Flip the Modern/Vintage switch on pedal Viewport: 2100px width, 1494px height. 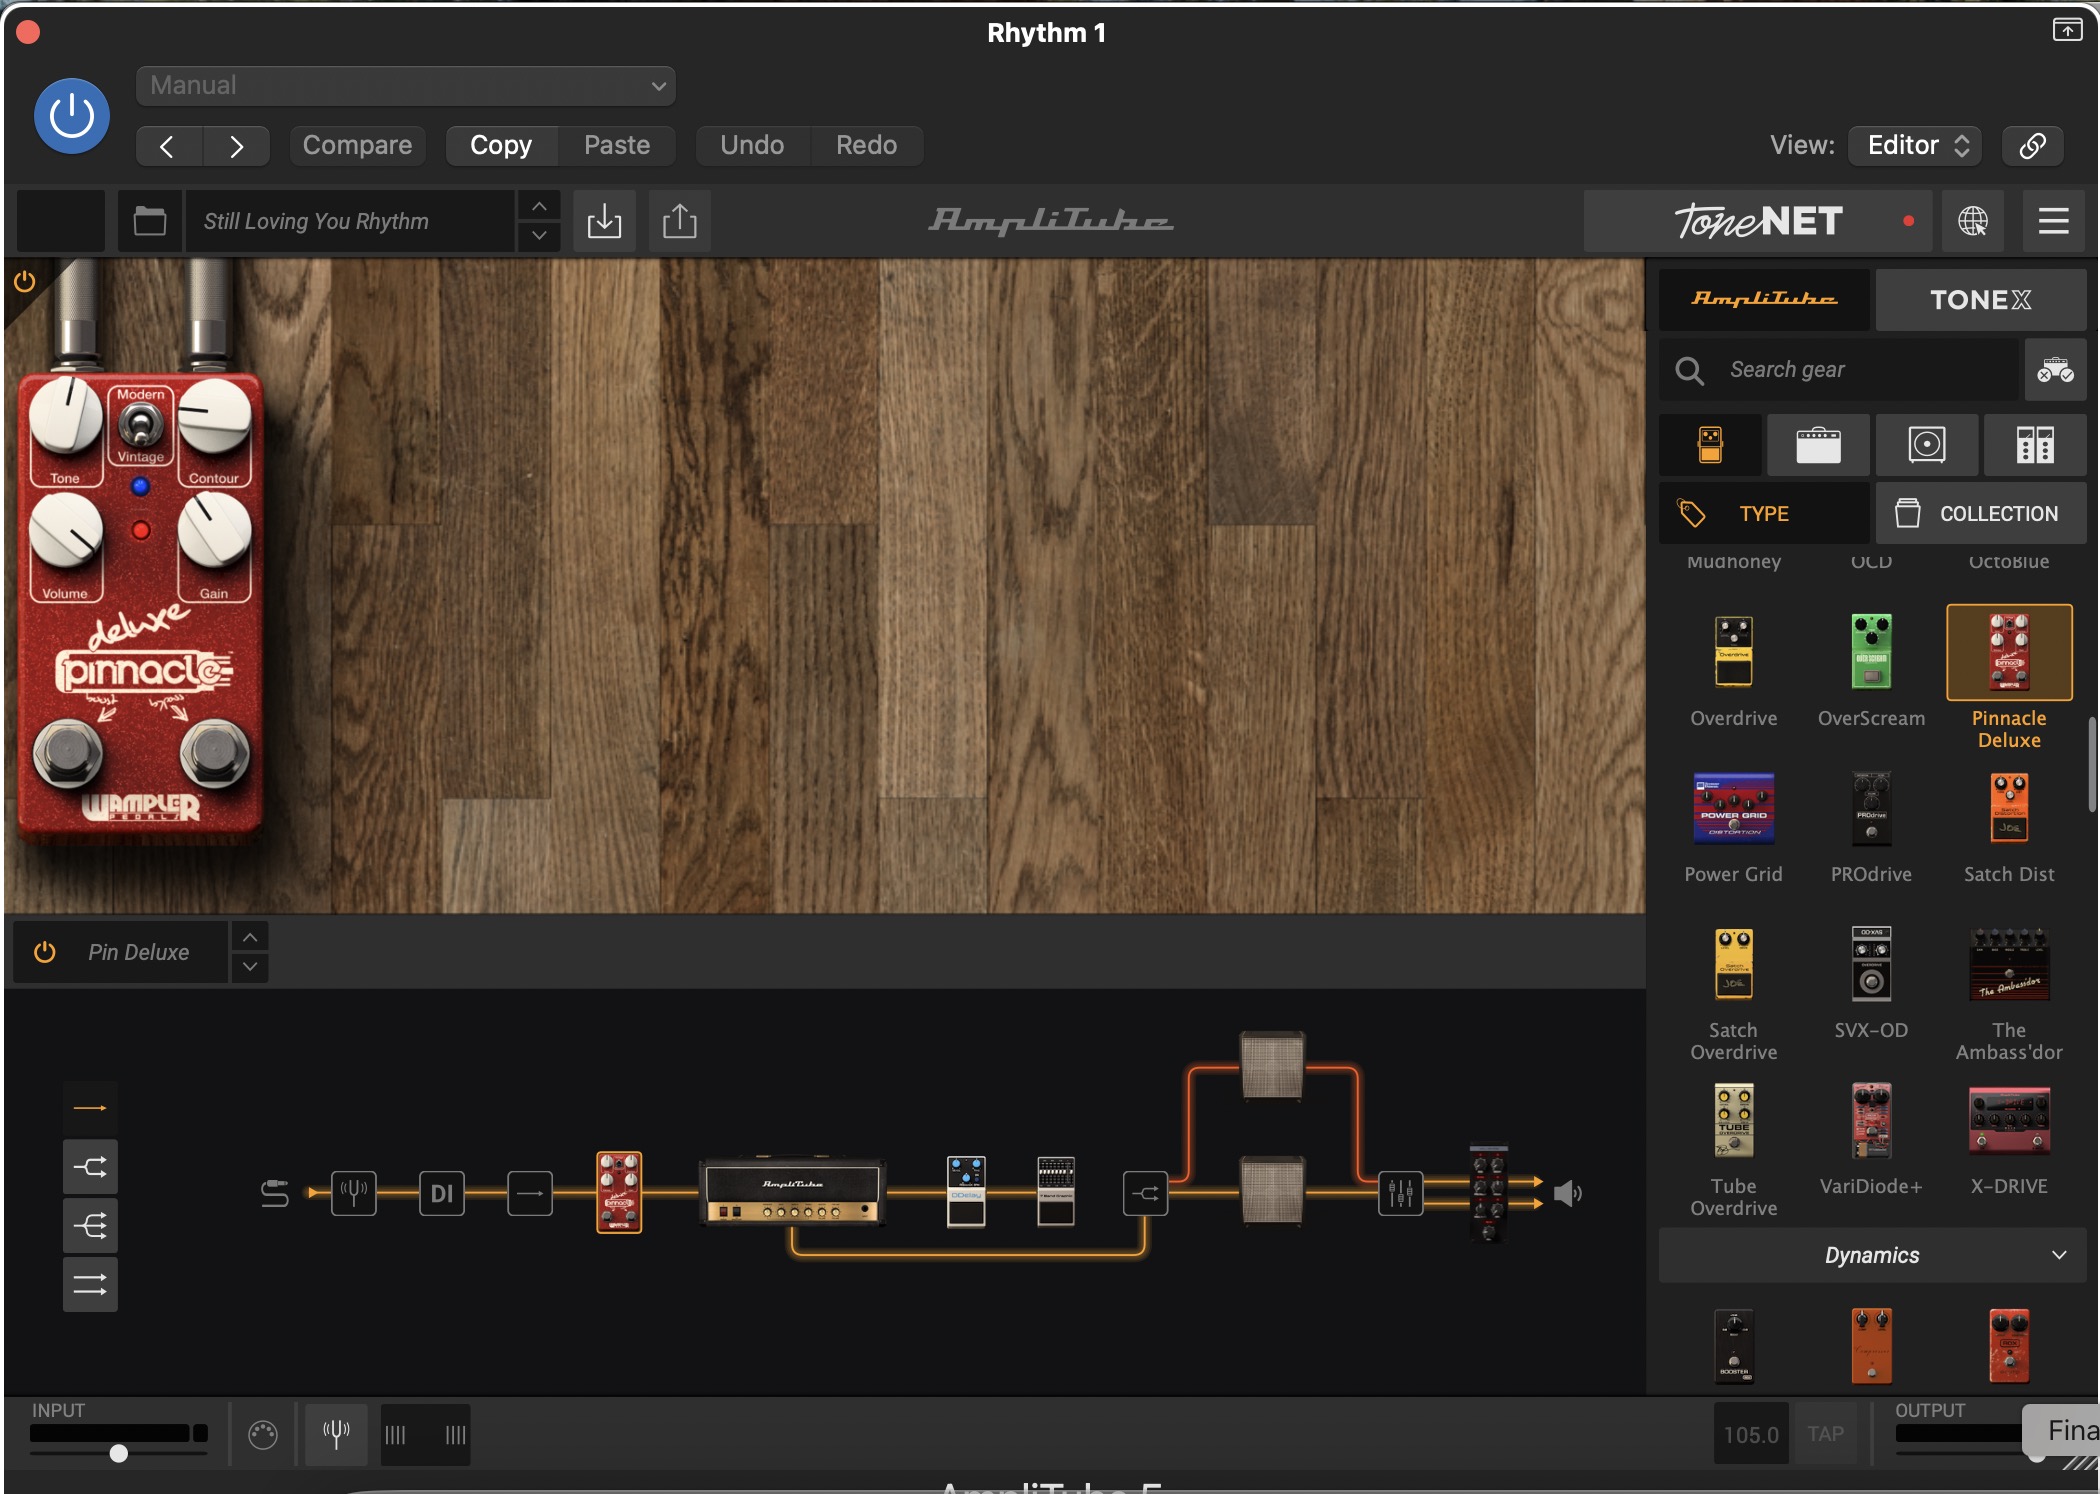pyautogui.click(x=140, y=427)
